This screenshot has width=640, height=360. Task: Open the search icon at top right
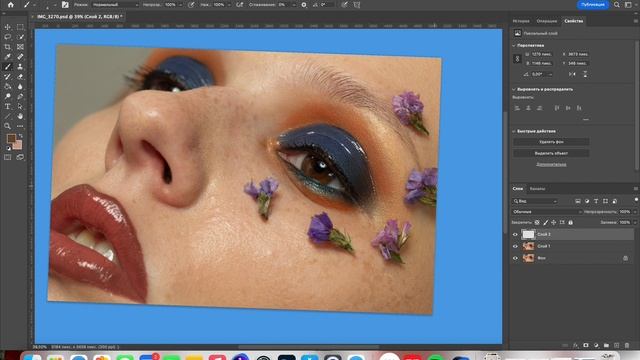(x=617, y=5)
